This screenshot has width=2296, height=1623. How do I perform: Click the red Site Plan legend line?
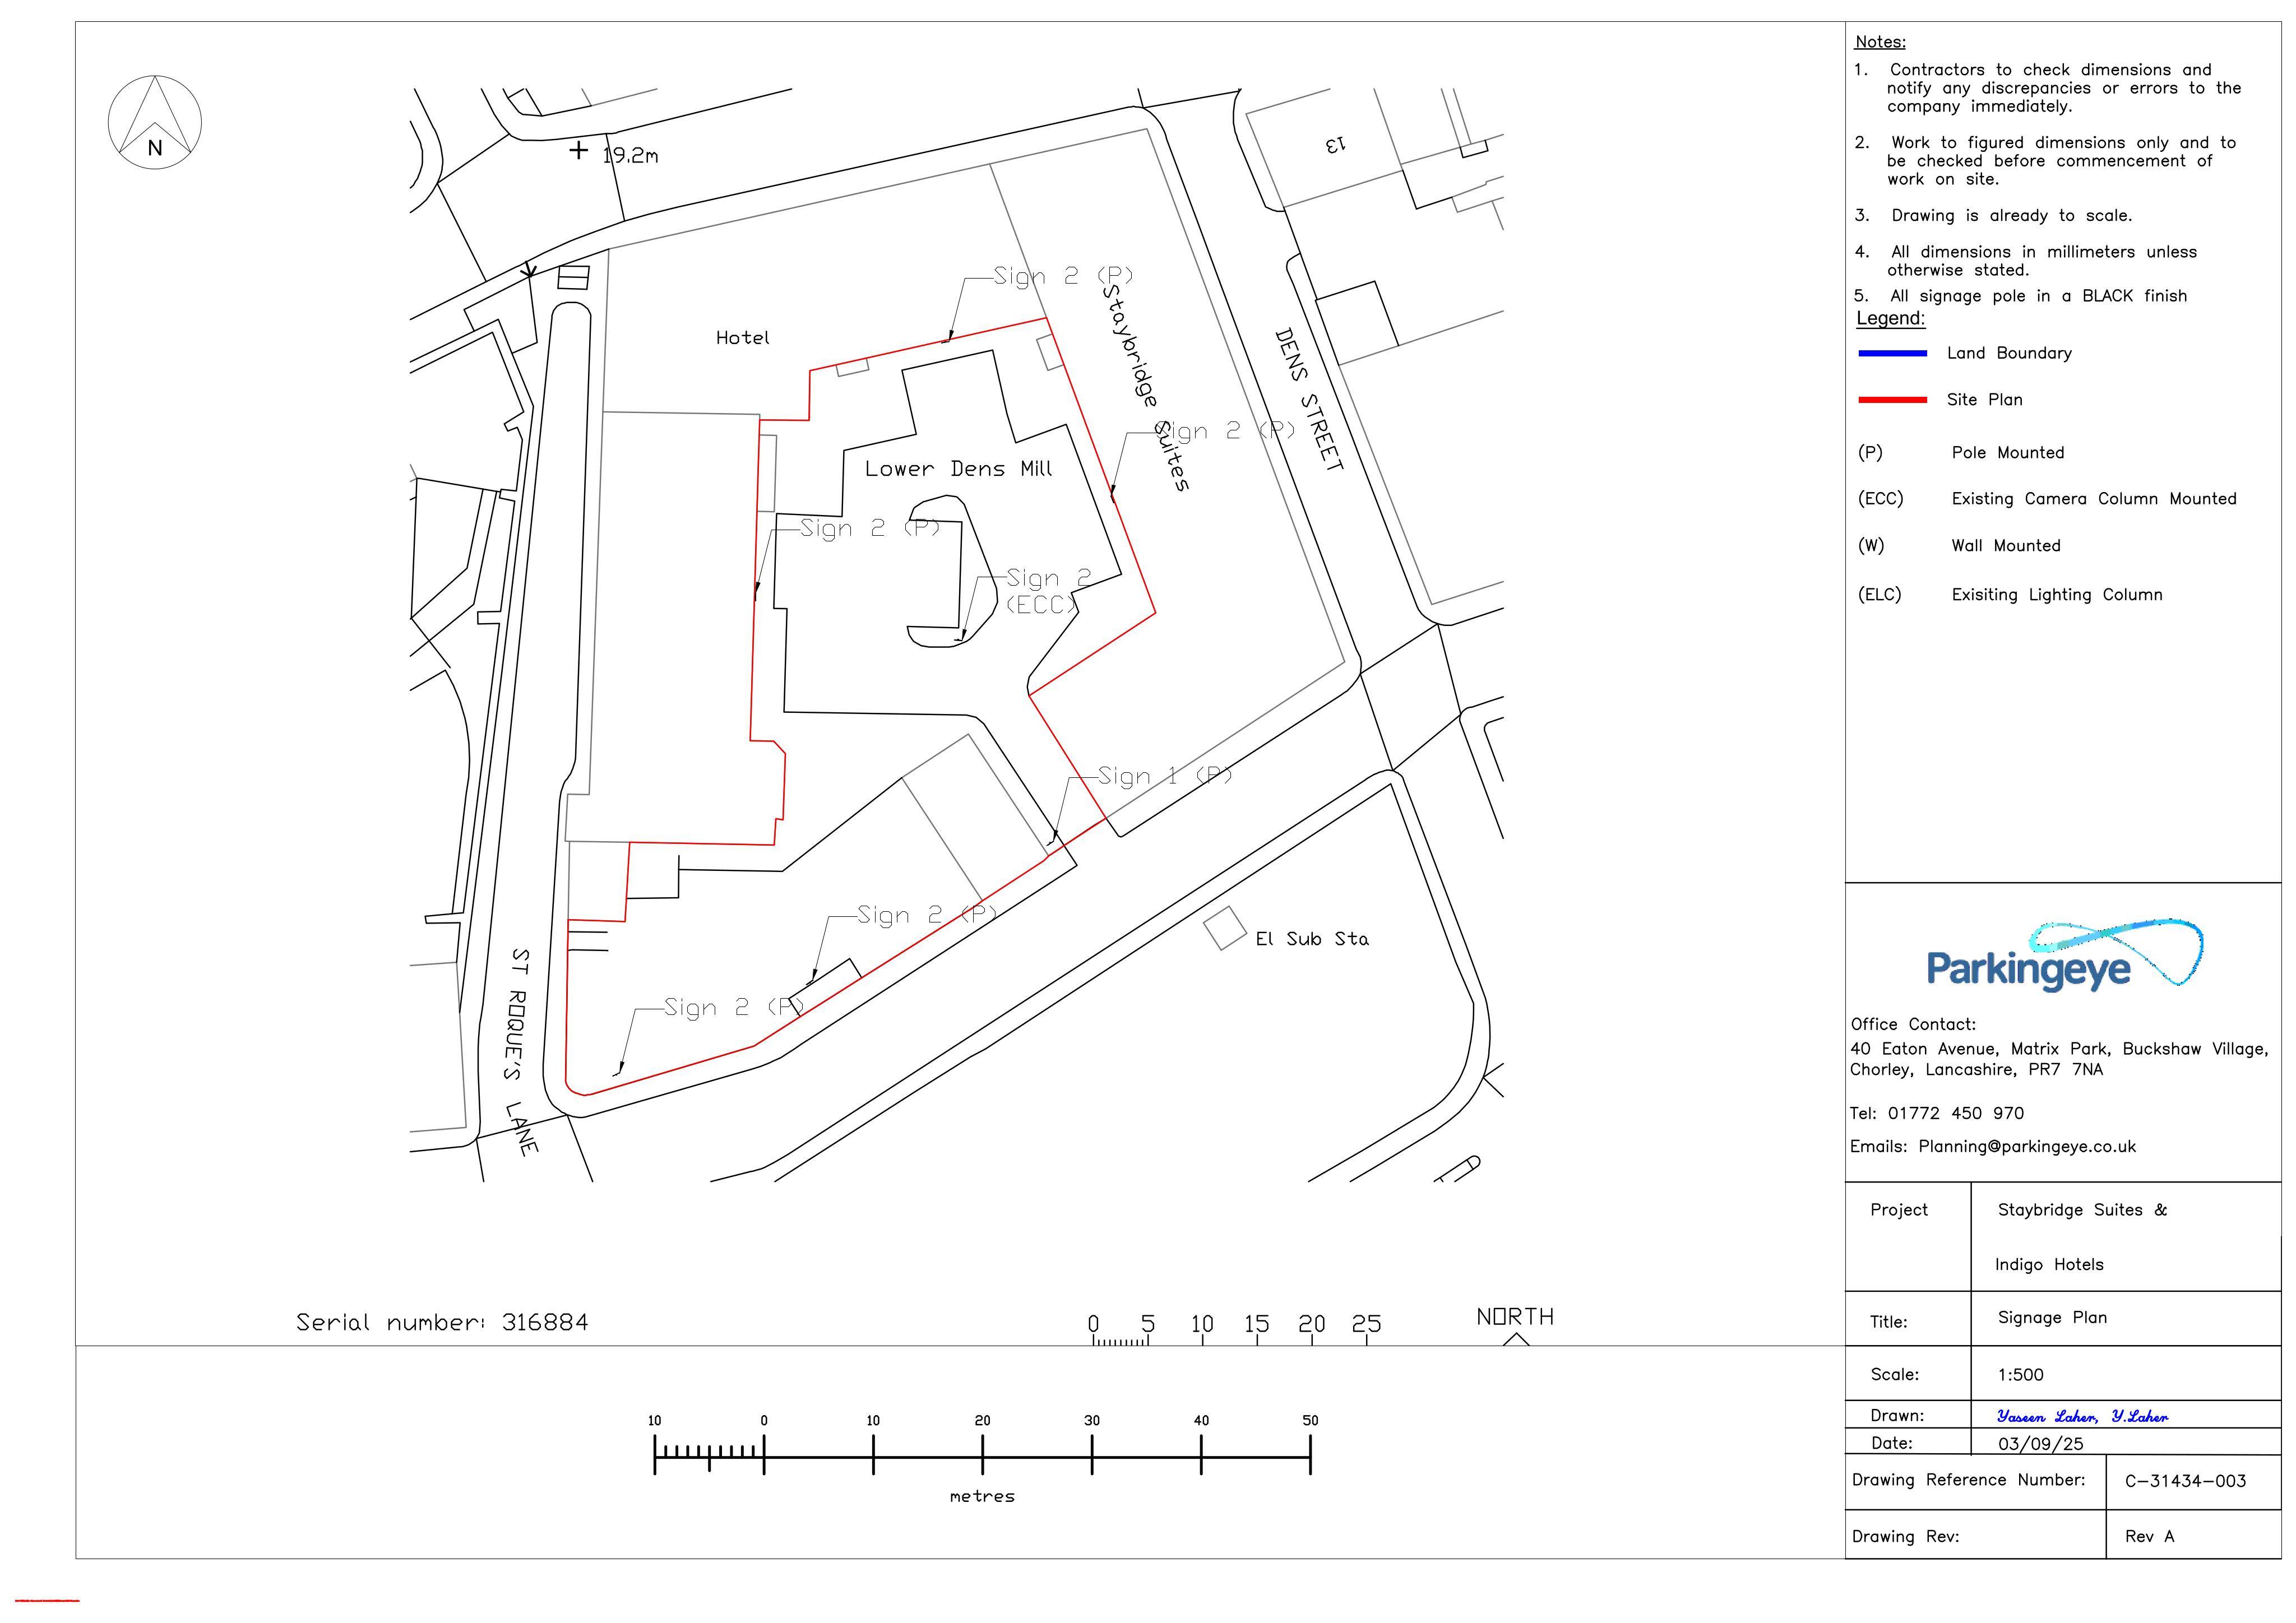(x=1892, y=400)
